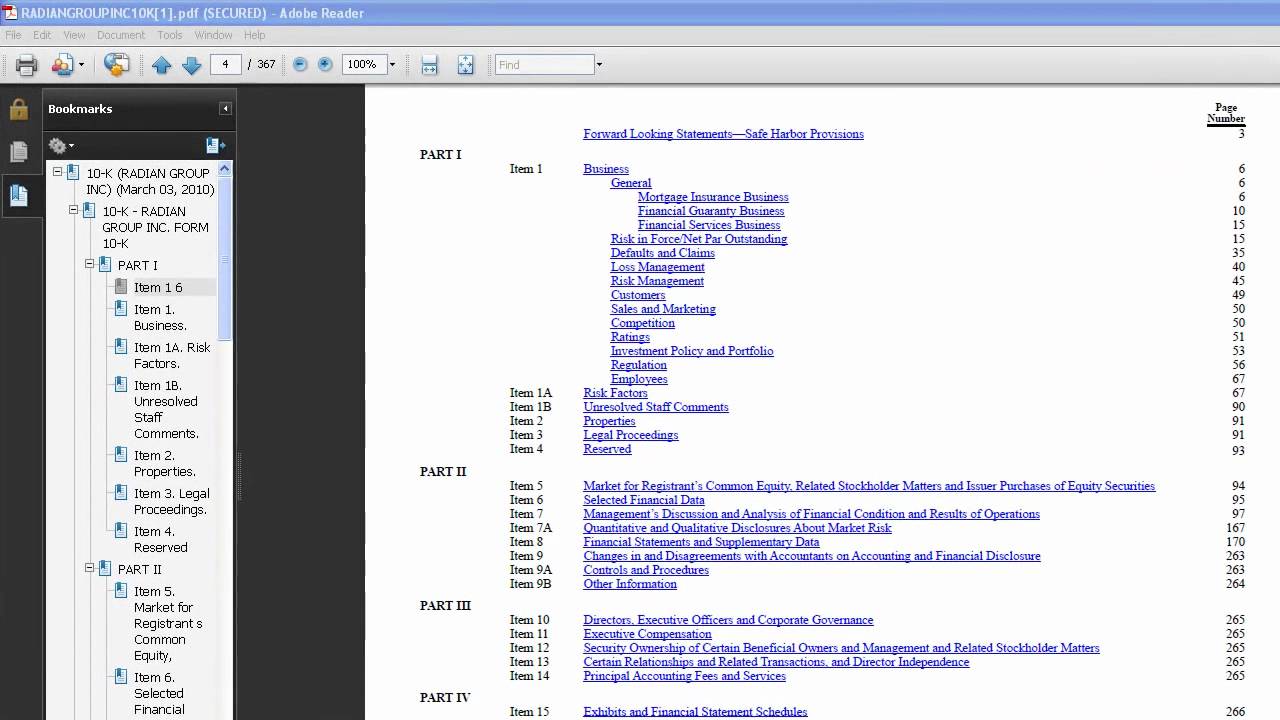This screenshot has height=720, width=1280.
Task: Select 'Item 1B. Unresolved Staff Comments.' bookmark
Action: [x=166, y=409]
